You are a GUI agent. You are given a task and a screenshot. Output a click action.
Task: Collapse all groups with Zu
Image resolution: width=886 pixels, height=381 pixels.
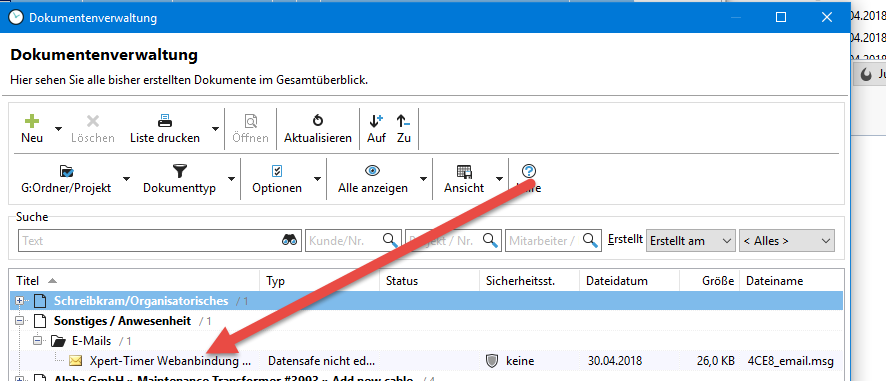[x=403, y=129]
